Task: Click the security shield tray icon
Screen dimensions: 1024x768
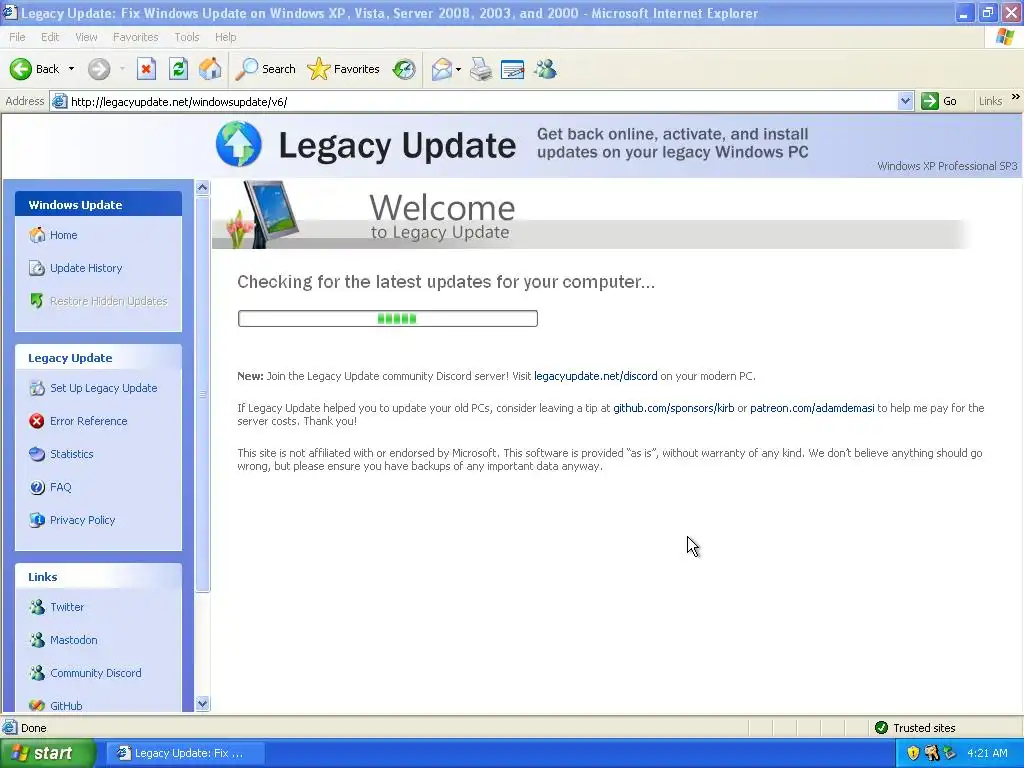Action: coord(913,753)
